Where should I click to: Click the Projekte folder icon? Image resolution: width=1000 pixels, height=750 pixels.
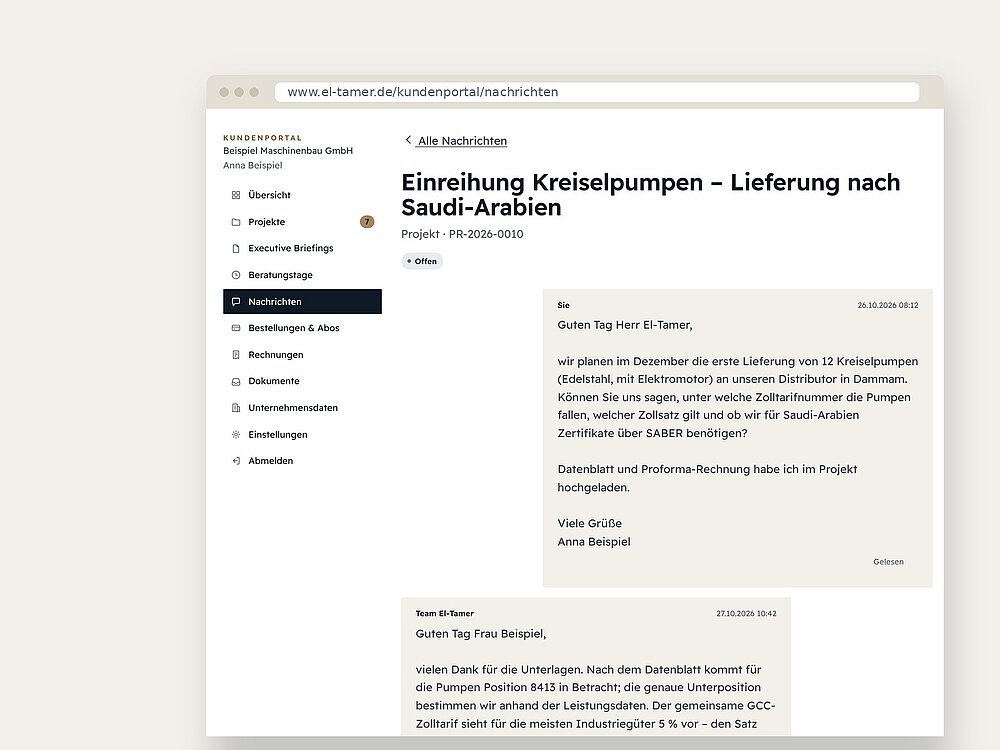point(236,222)
